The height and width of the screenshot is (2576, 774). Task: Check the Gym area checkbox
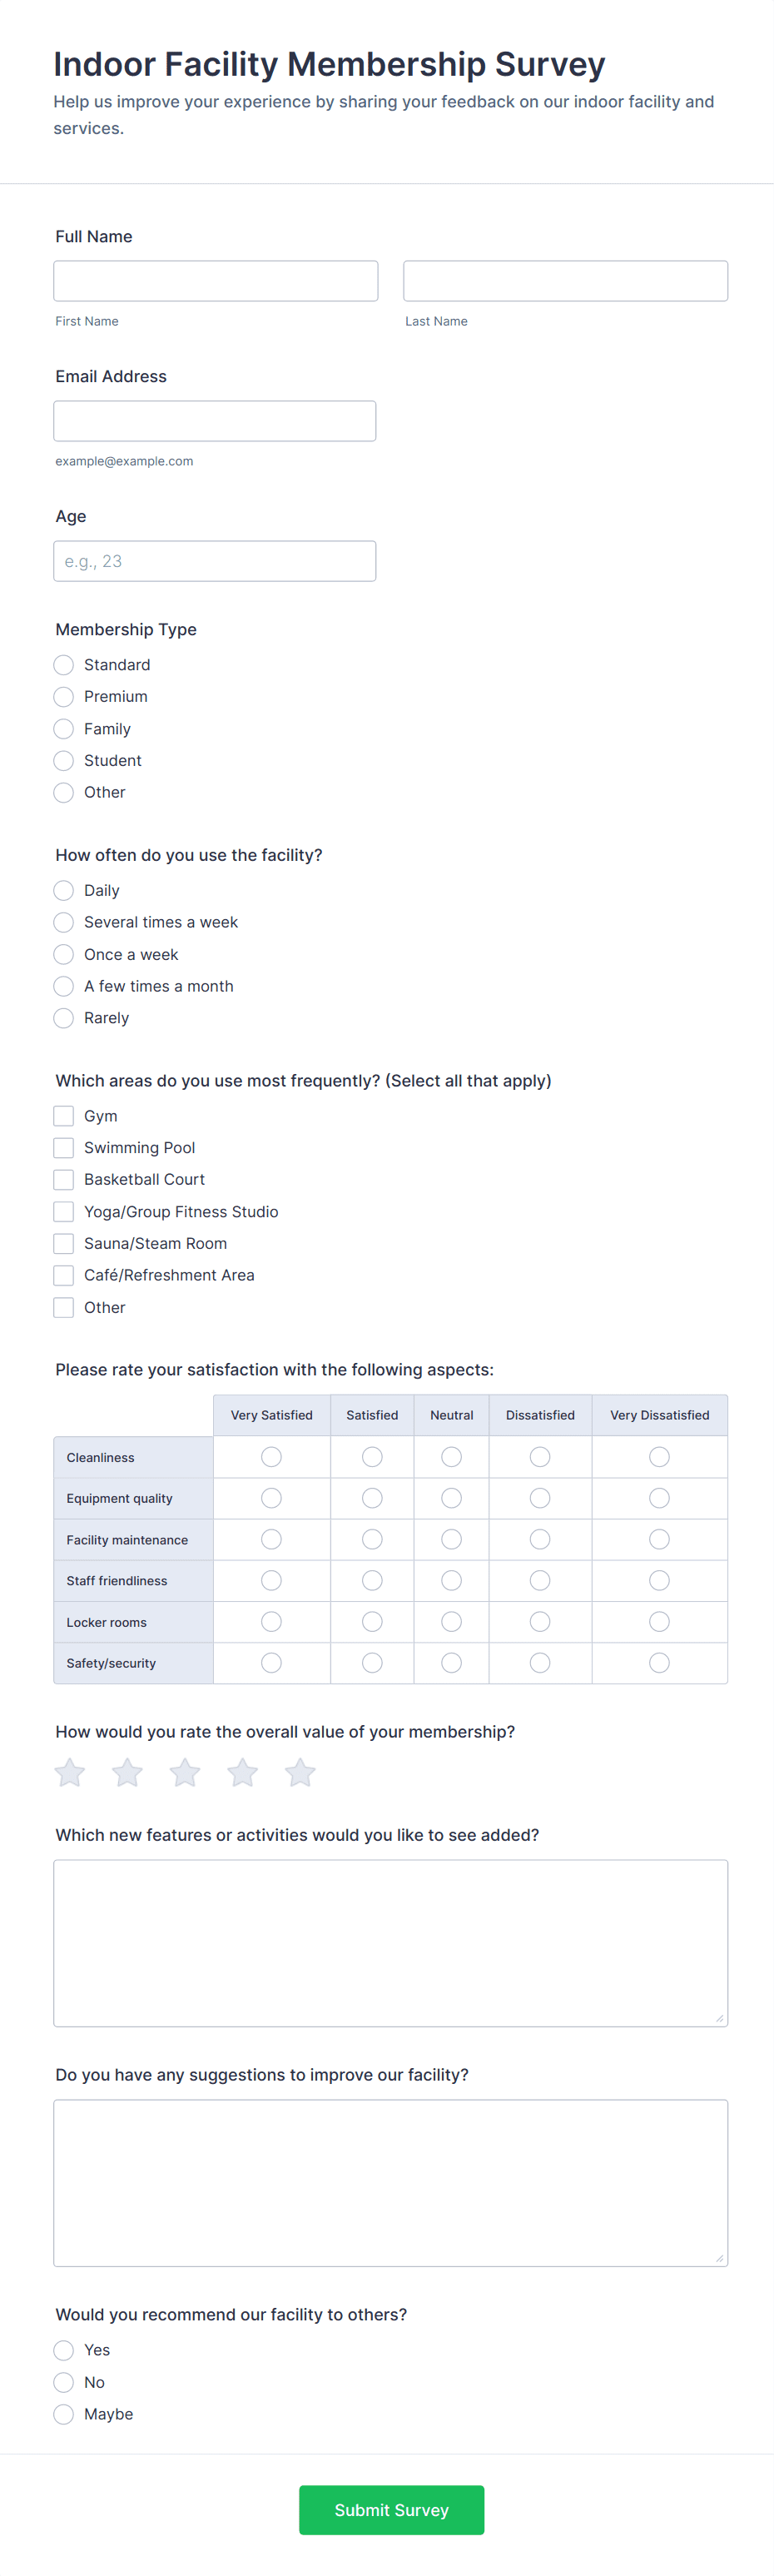pyautogui.click(x=64, y=1116)
